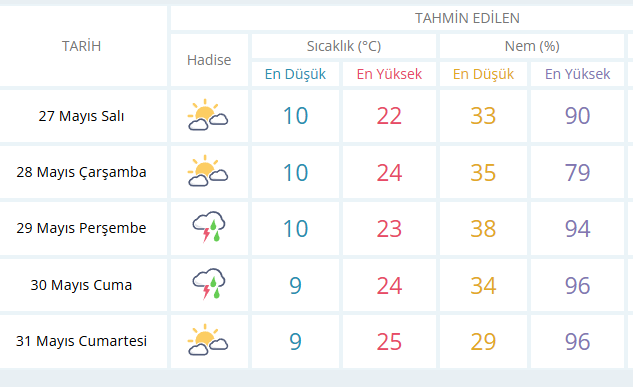The height and width of the screenshot is (387, 633).
Task: Select the 31 Mayıs Cumartesi date cell
Action: [81, 341]
